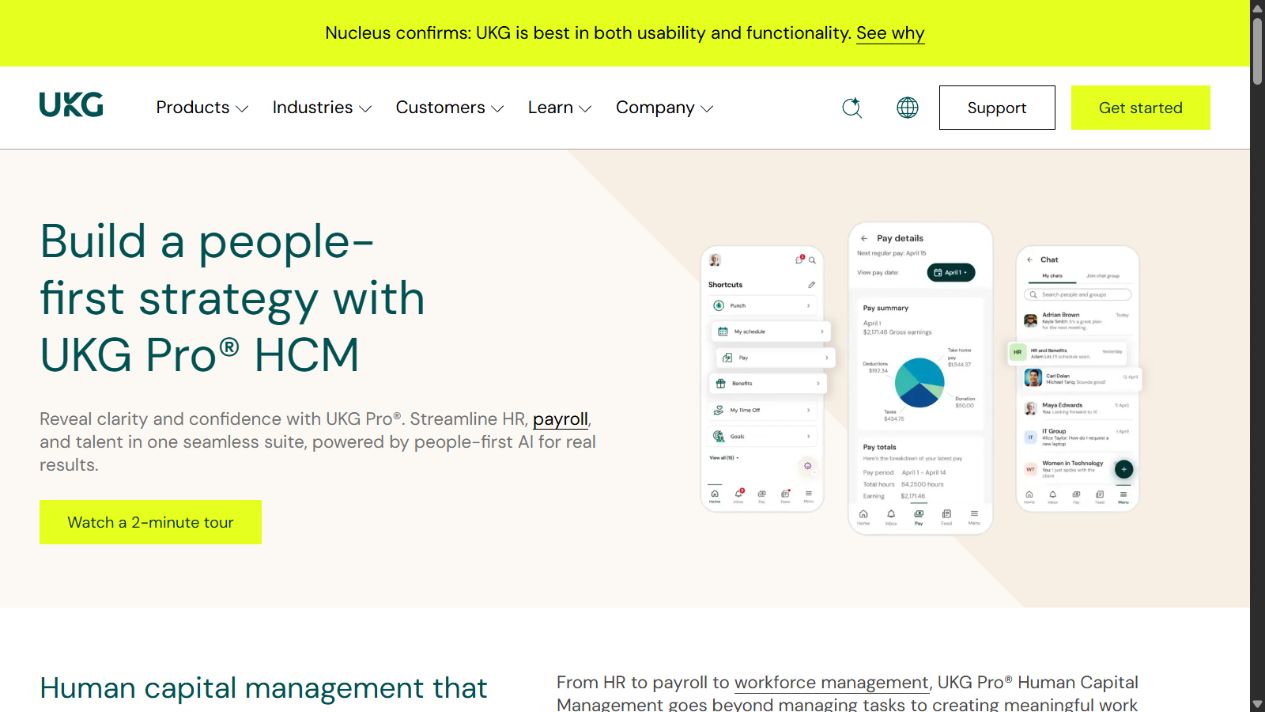Open Women in Technology chat
1265x712 pixels.
point(1070,469)
